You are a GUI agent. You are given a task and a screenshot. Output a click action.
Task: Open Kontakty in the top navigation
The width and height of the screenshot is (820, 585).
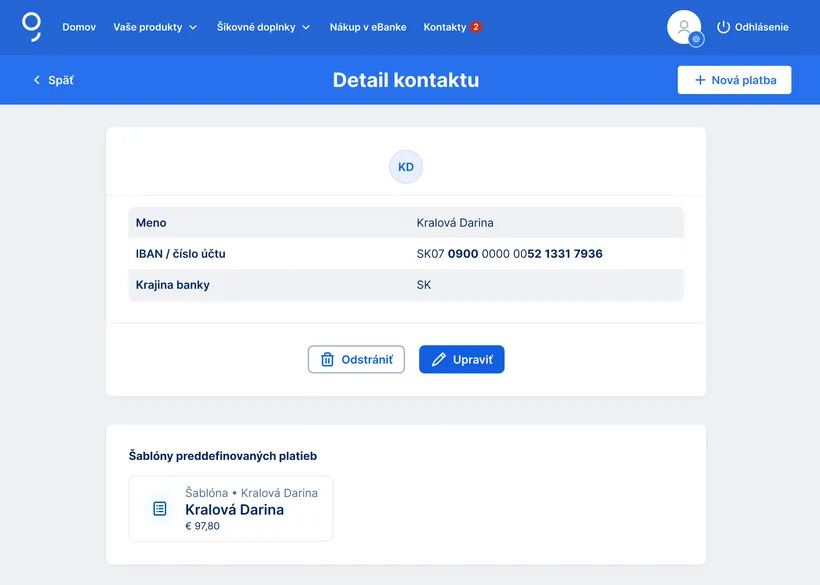pos(444,27)
